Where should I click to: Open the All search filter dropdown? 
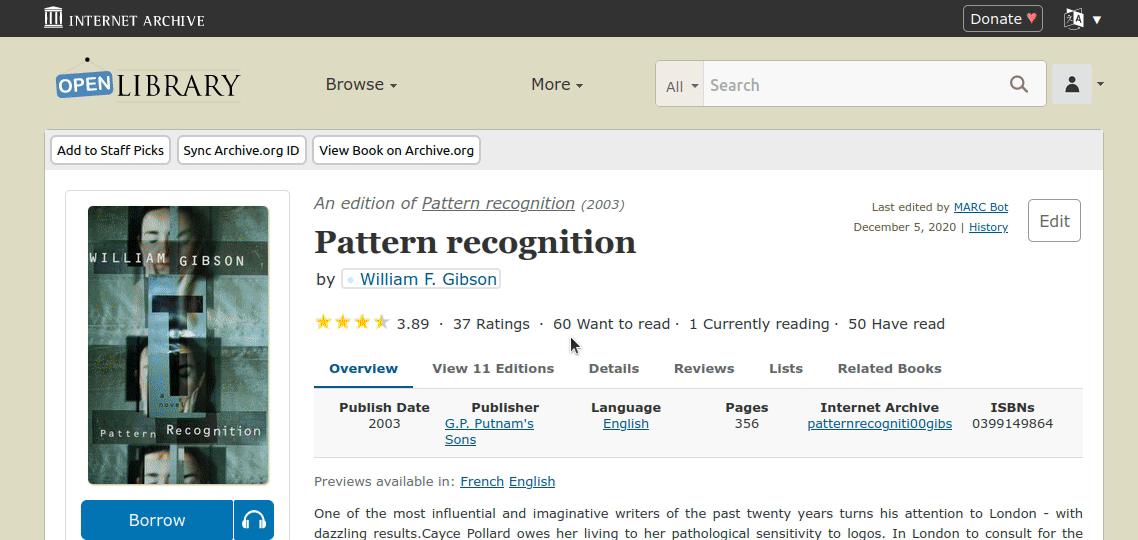pyautogui.click(x=681, y=85)
